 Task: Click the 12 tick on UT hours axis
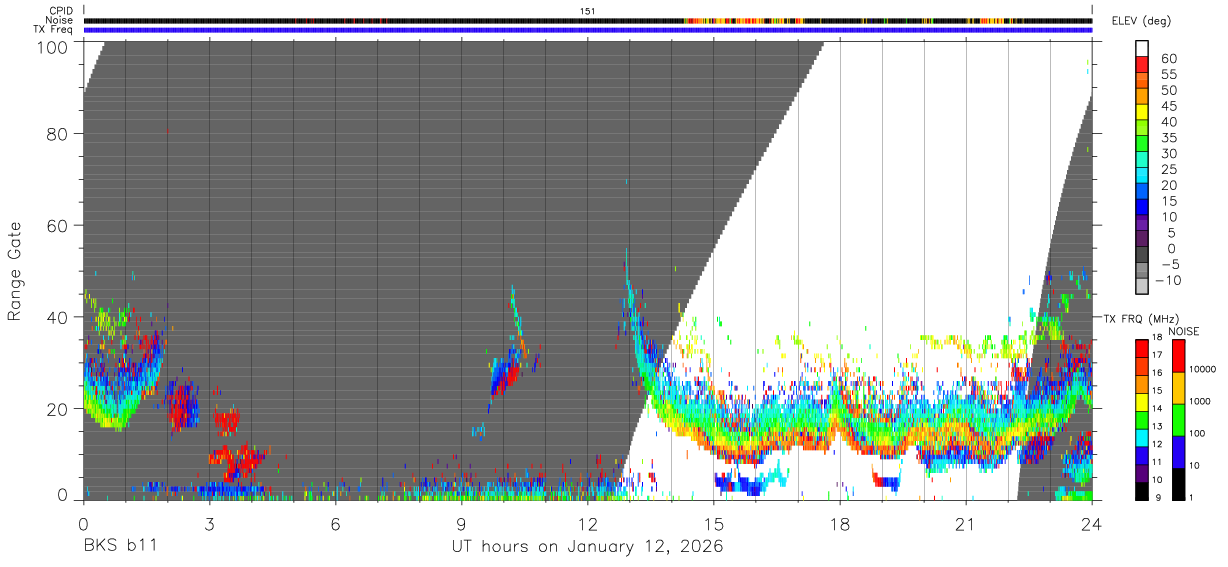588,524
